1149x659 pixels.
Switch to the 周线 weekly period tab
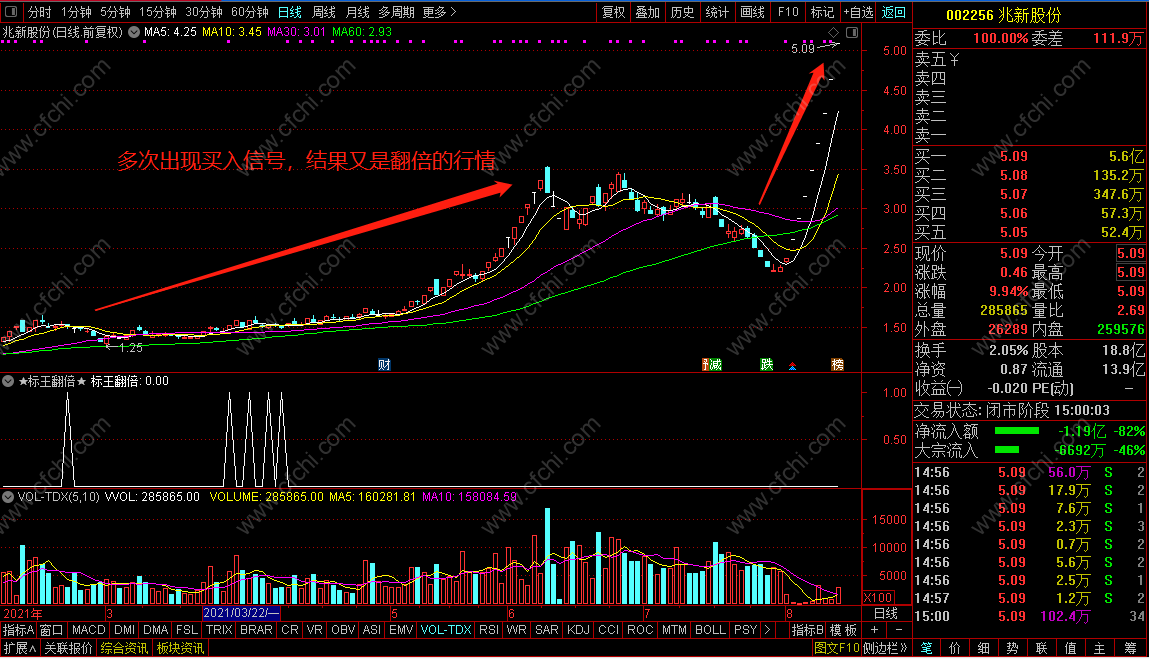(323, 12)
